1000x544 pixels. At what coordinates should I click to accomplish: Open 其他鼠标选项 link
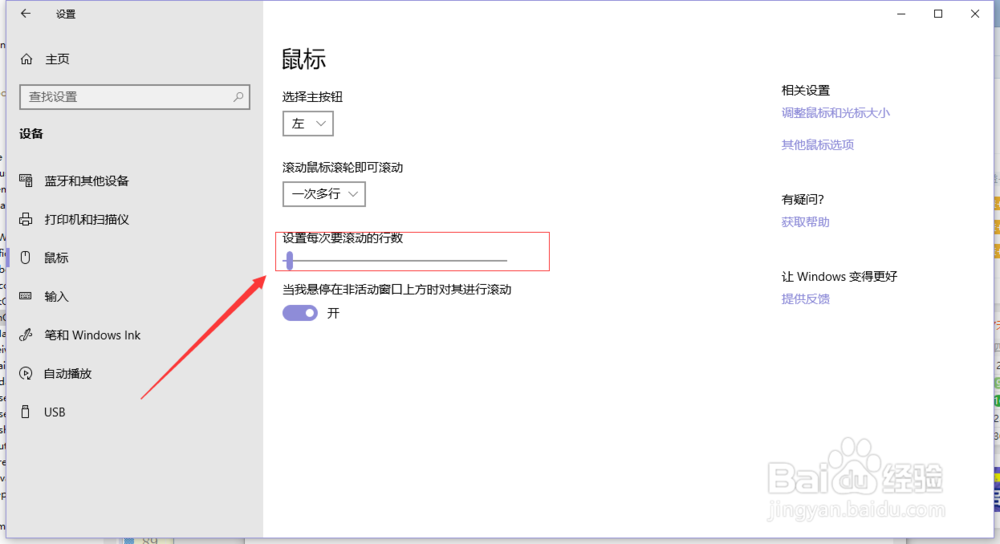click(818, 145)
